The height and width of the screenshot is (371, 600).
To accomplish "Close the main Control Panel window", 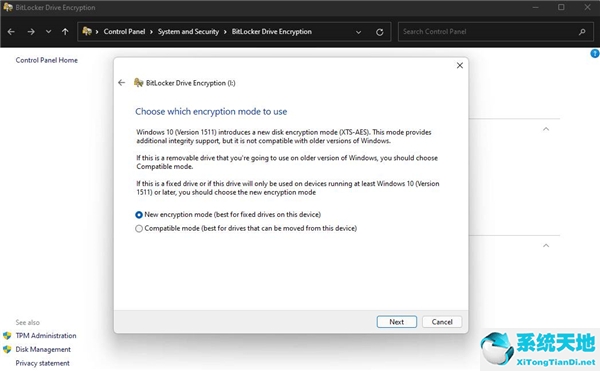I will coord(587,7).
